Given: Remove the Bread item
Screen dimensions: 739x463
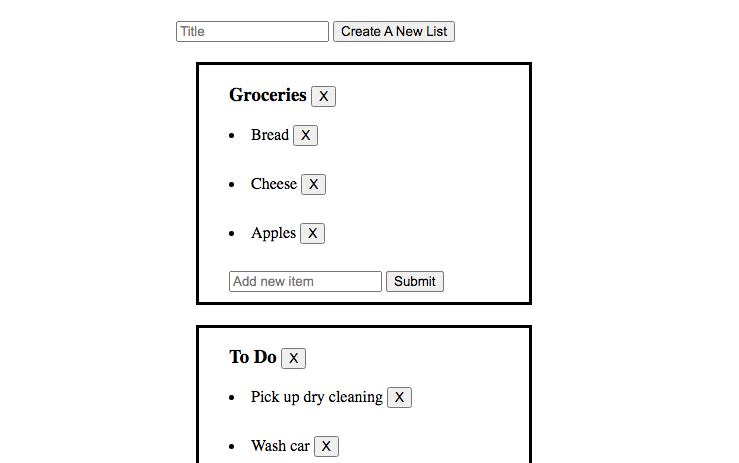Looking at the screenshot, I should [305, 135].
